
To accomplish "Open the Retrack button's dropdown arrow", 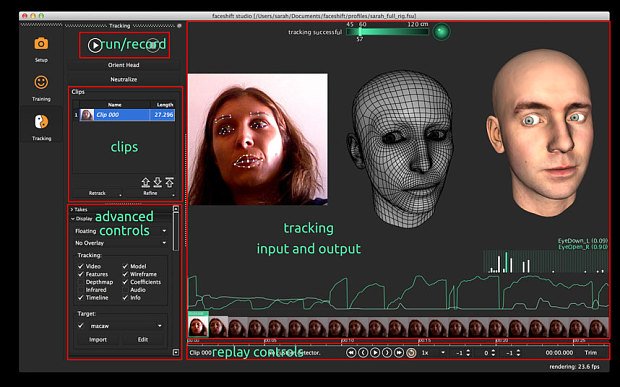I will point(120,194).
